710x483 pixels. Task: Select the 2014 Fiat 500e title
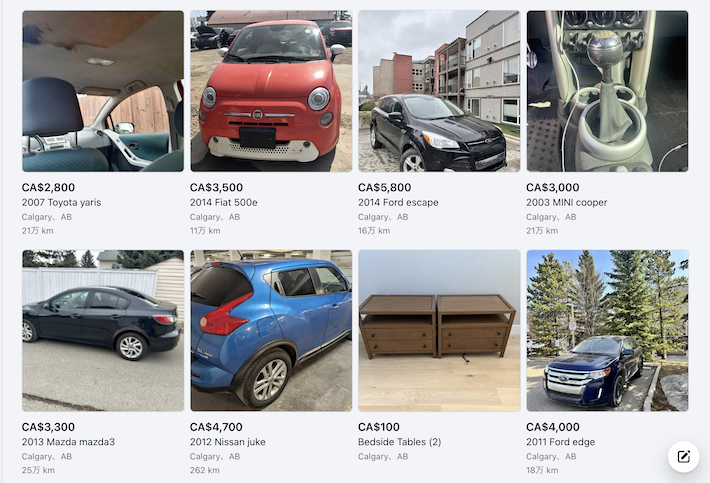click(224, 202)
